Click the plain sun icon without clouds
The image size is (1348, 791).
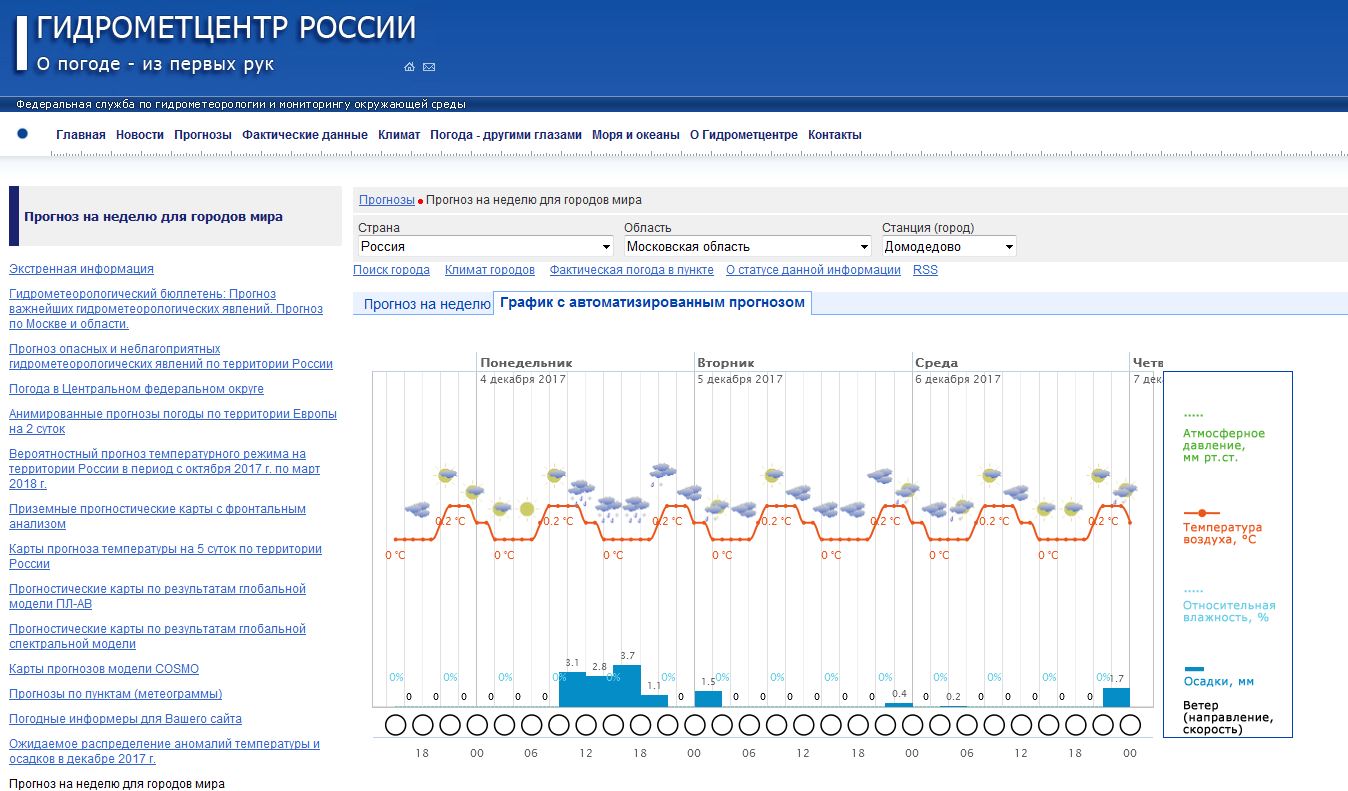[527, 509]
